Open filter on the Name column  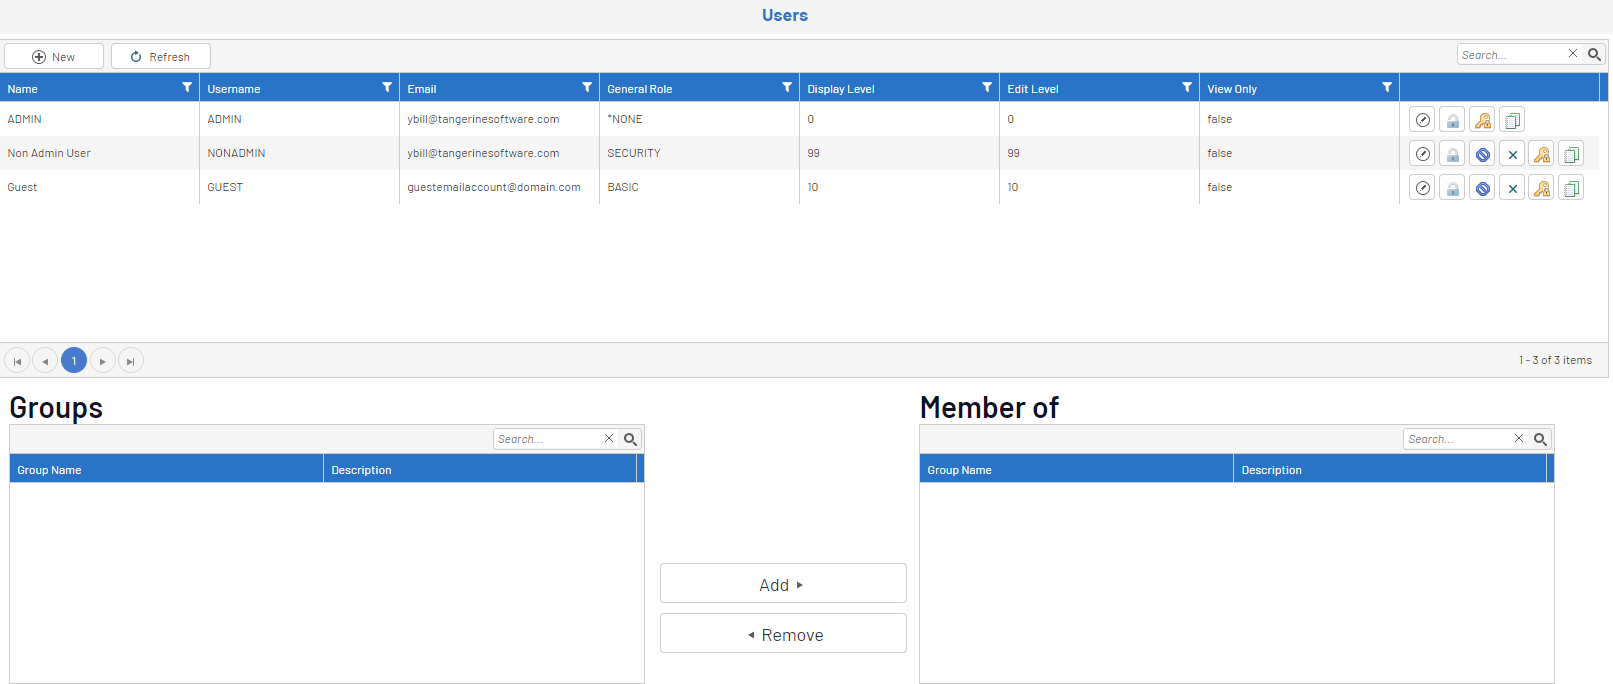pyautogui.click(x=187, y=88)
